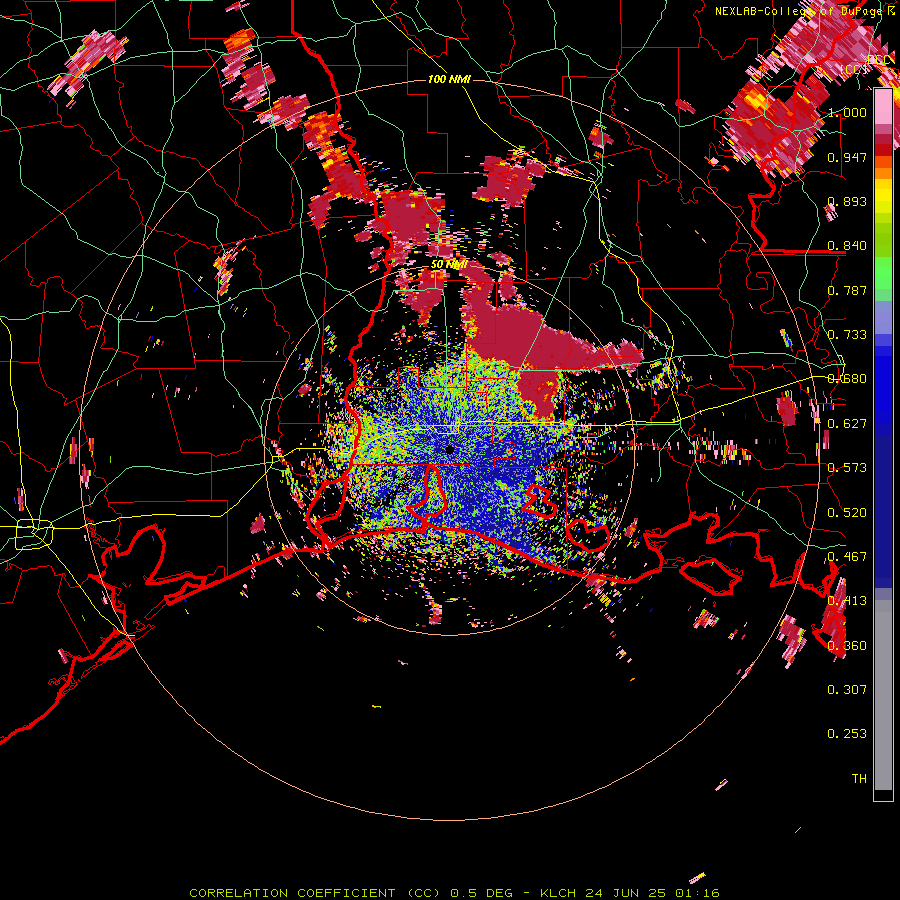Select the 0.360 value on the color scale
The image size is (900, 900).
pos(847,646)
